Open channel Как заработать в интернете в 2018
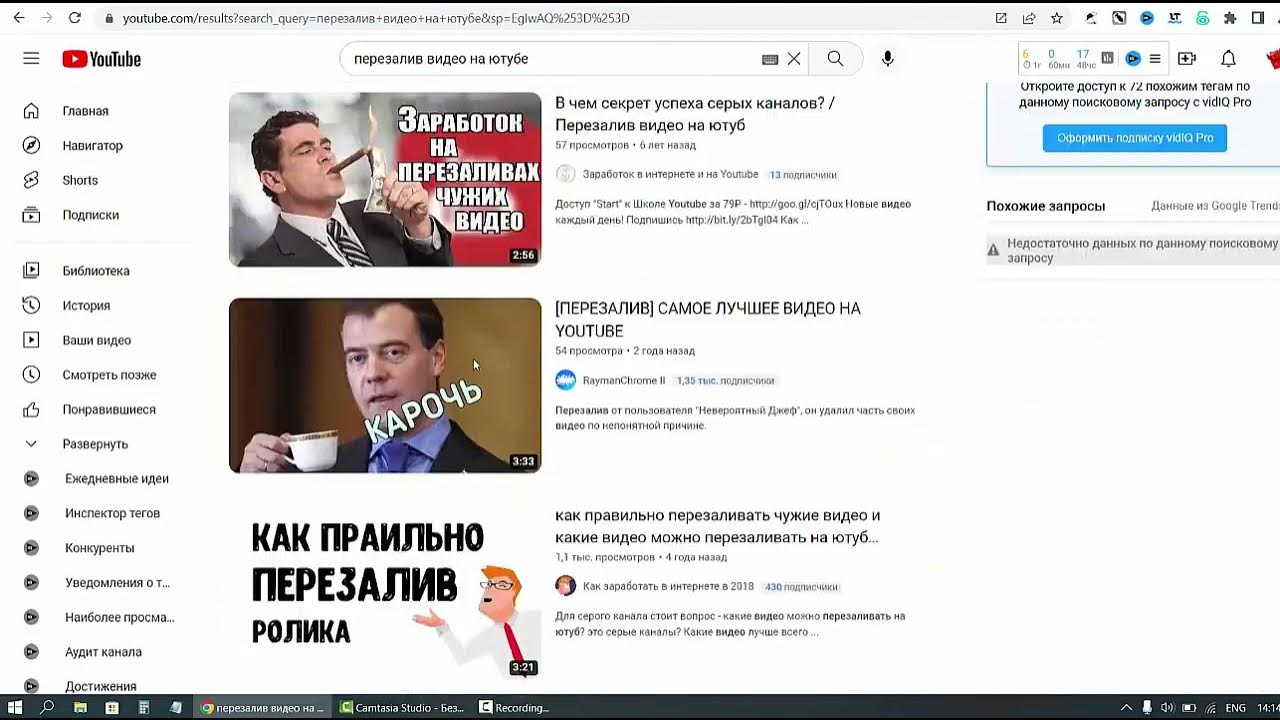Screen dimensions: 1280x720 point(668,586)
